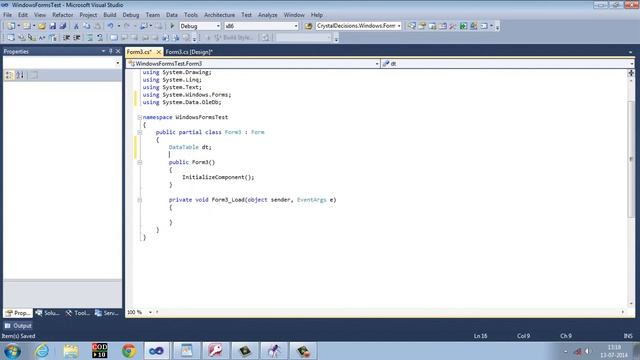
Task: Collapse the Form3_Load method block
Action: (x=140, y=200)
